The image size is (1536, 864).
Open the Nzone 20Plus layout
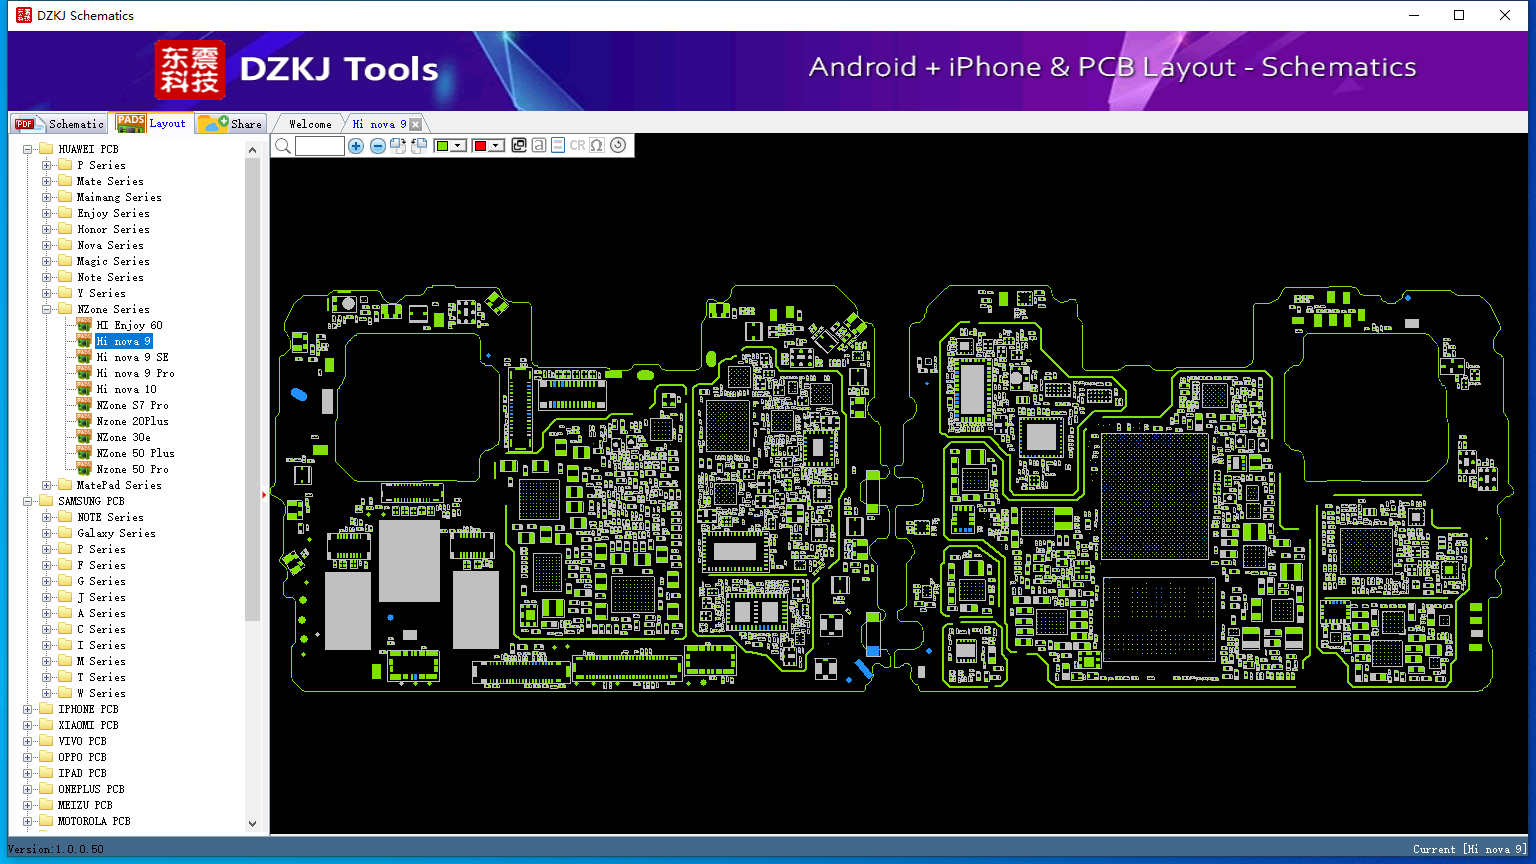click(132, 421)
